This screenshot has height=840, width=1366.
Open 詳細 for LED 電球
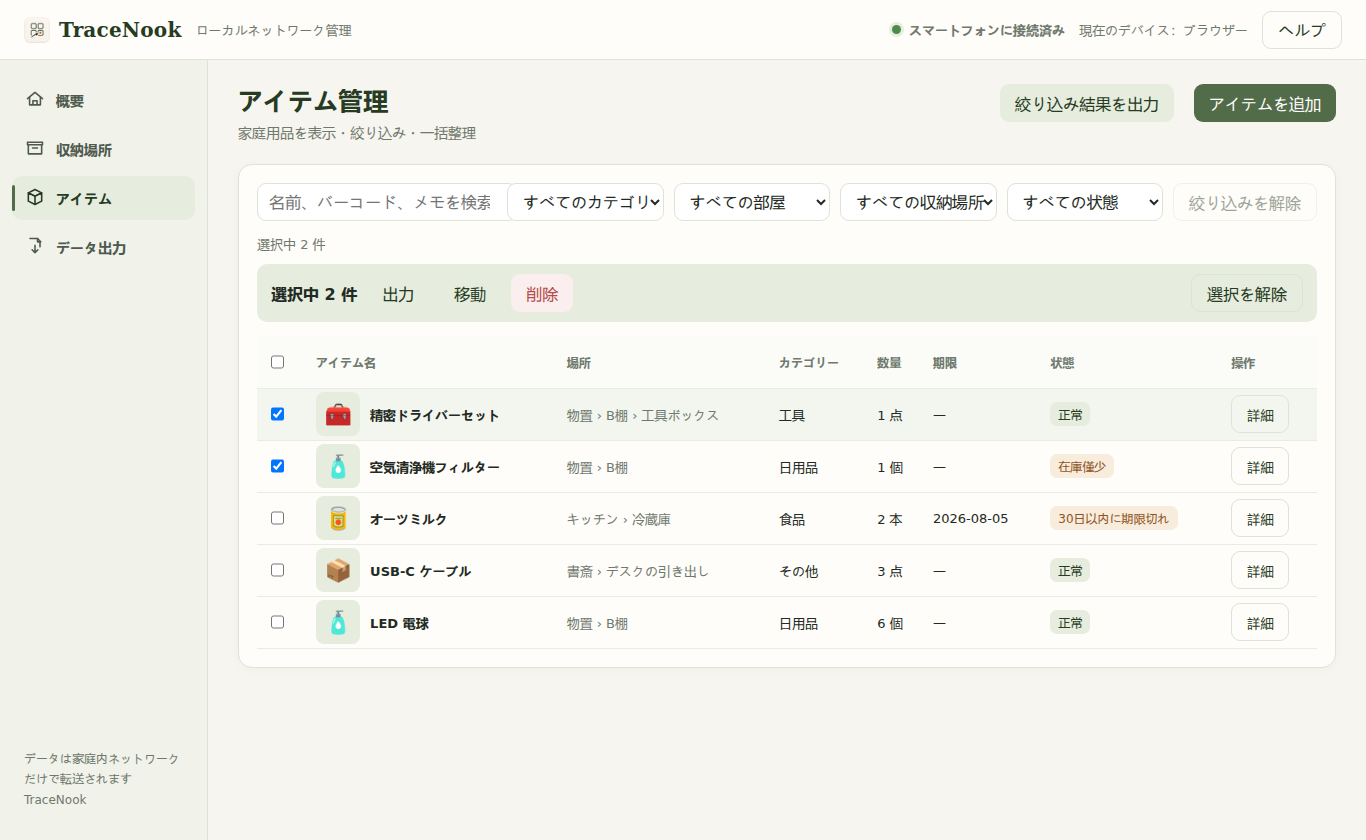pos(1260,622)
